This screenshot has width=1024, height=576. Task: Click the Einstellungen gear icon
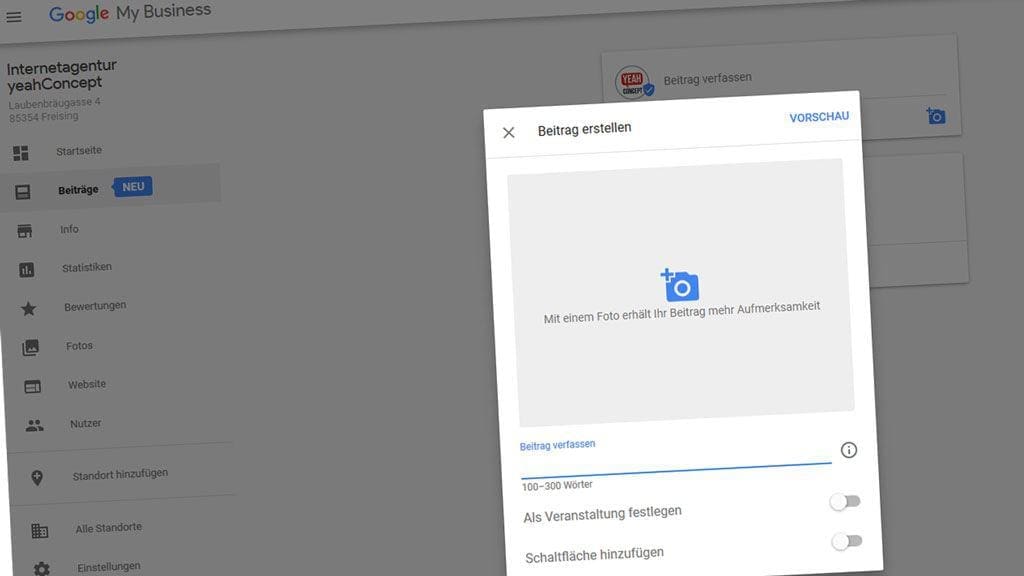42,569
